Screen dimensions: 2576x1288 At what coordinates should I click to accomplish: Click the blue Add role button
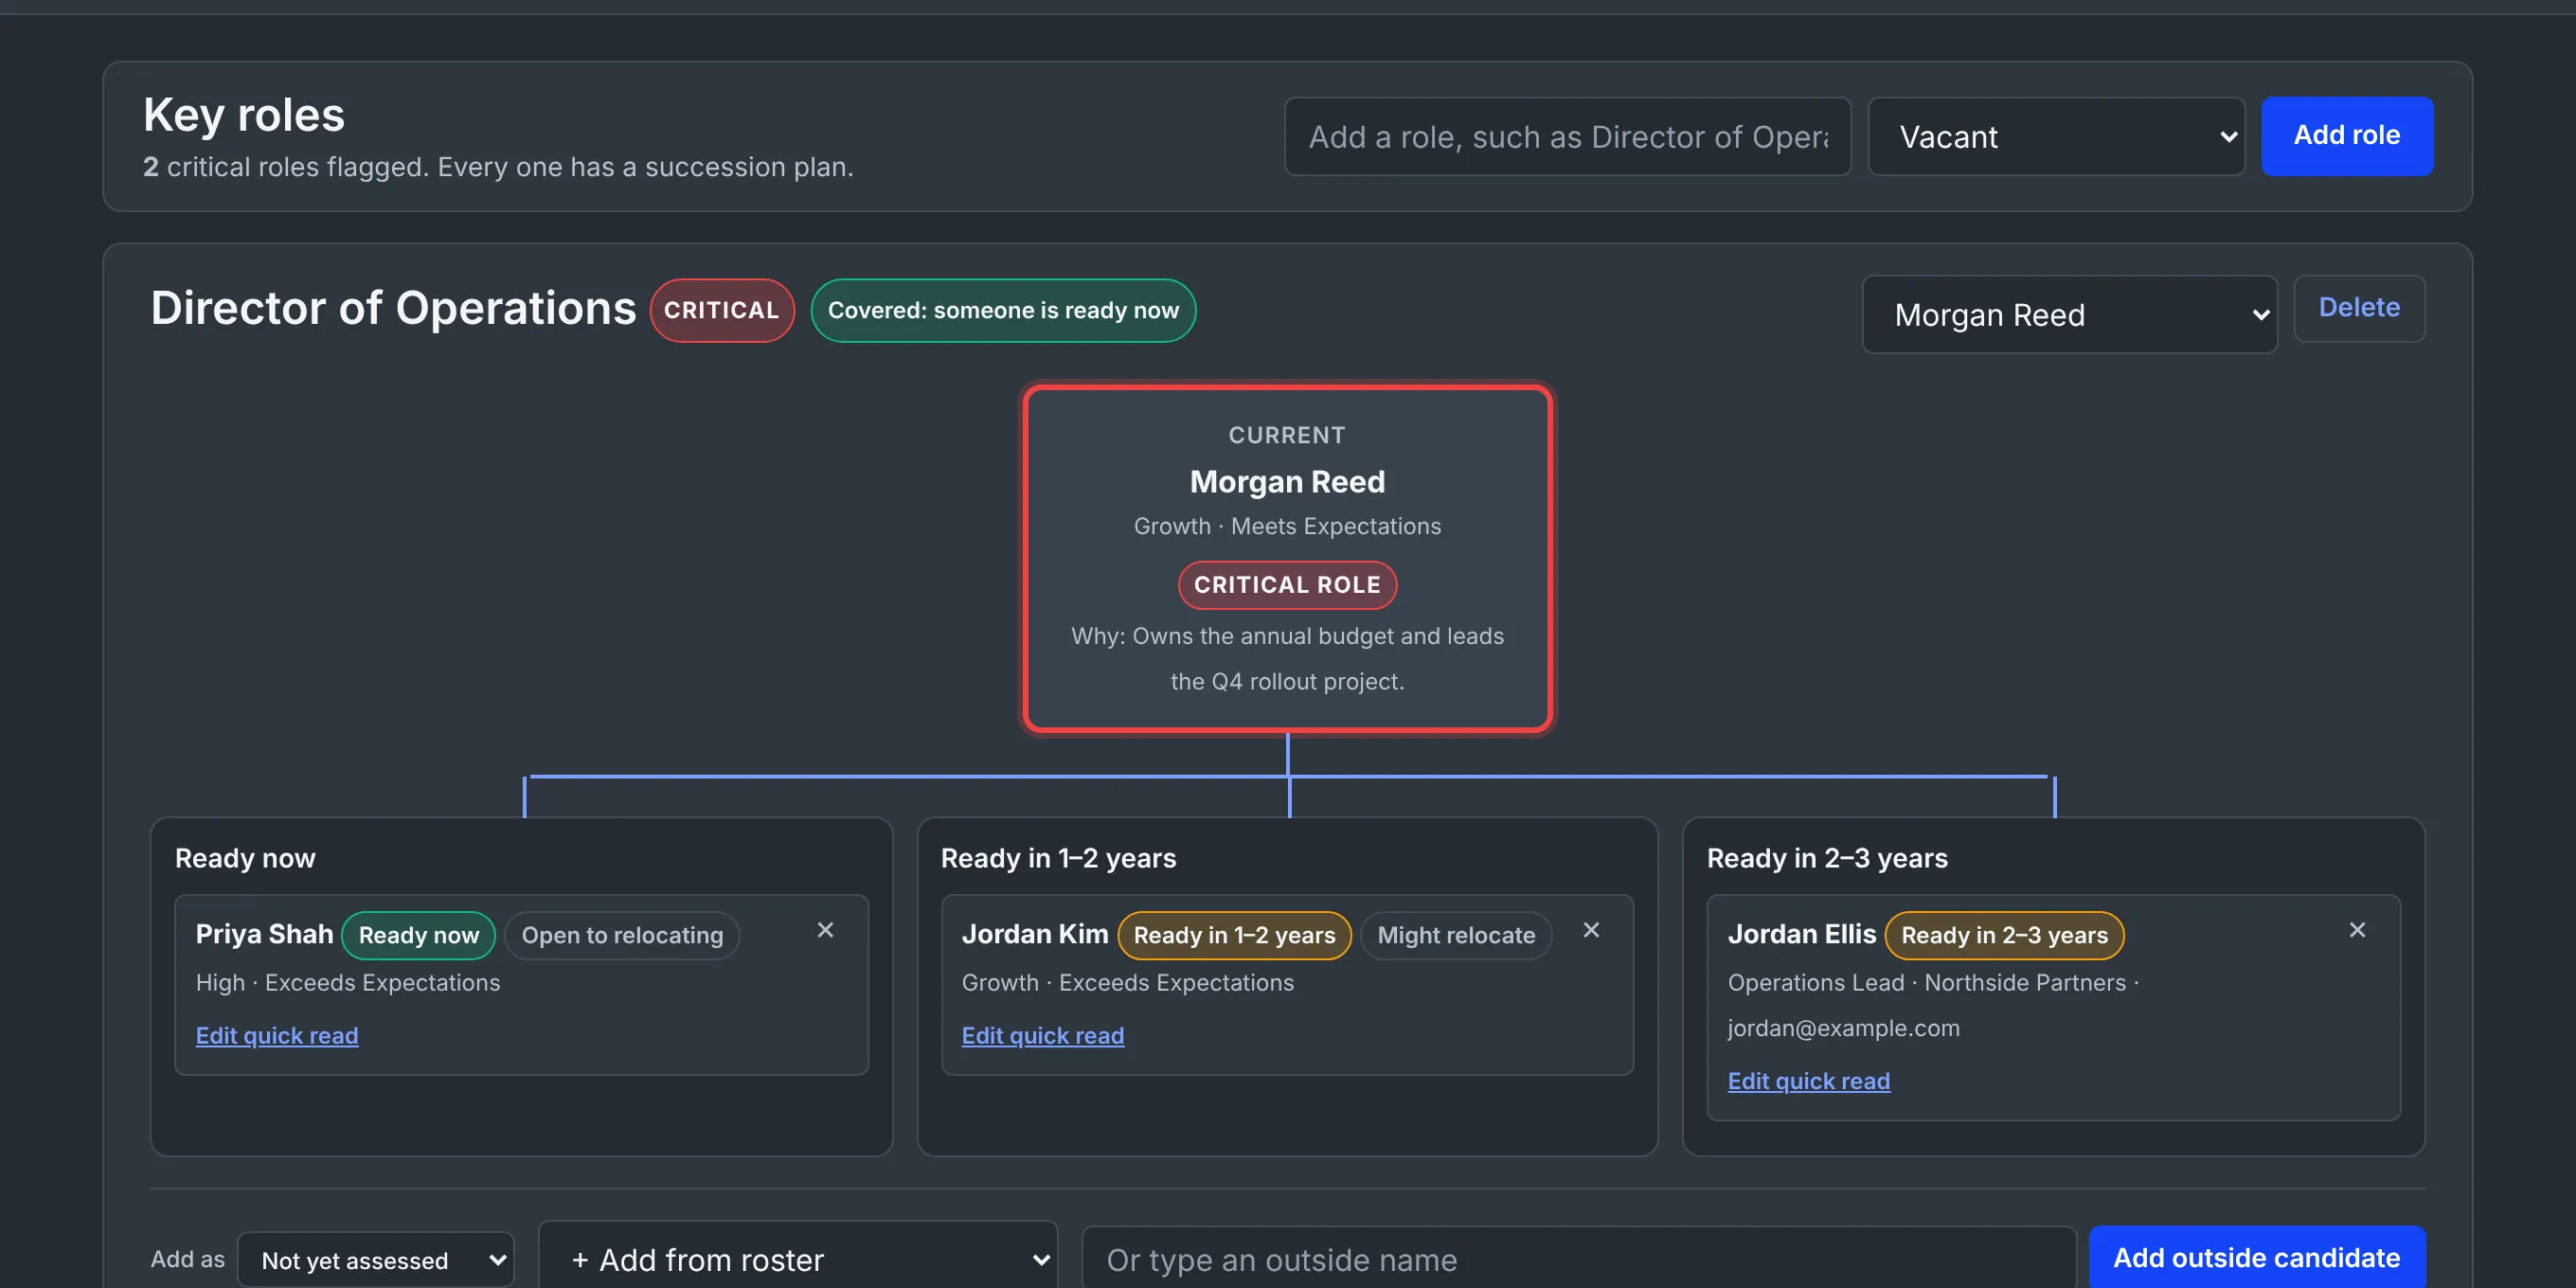coord(2346,136)
